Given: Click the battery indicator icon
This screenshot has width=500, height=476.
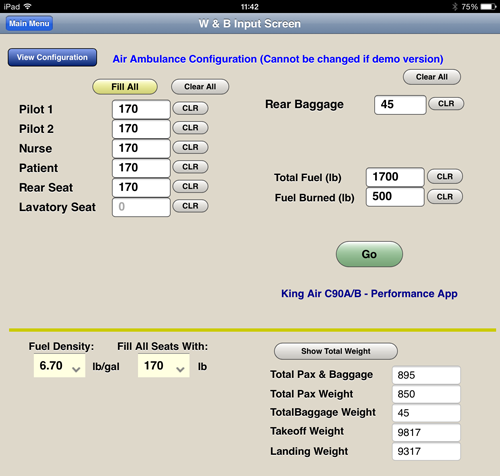Looking at the screenshot, I should [488, 7].
